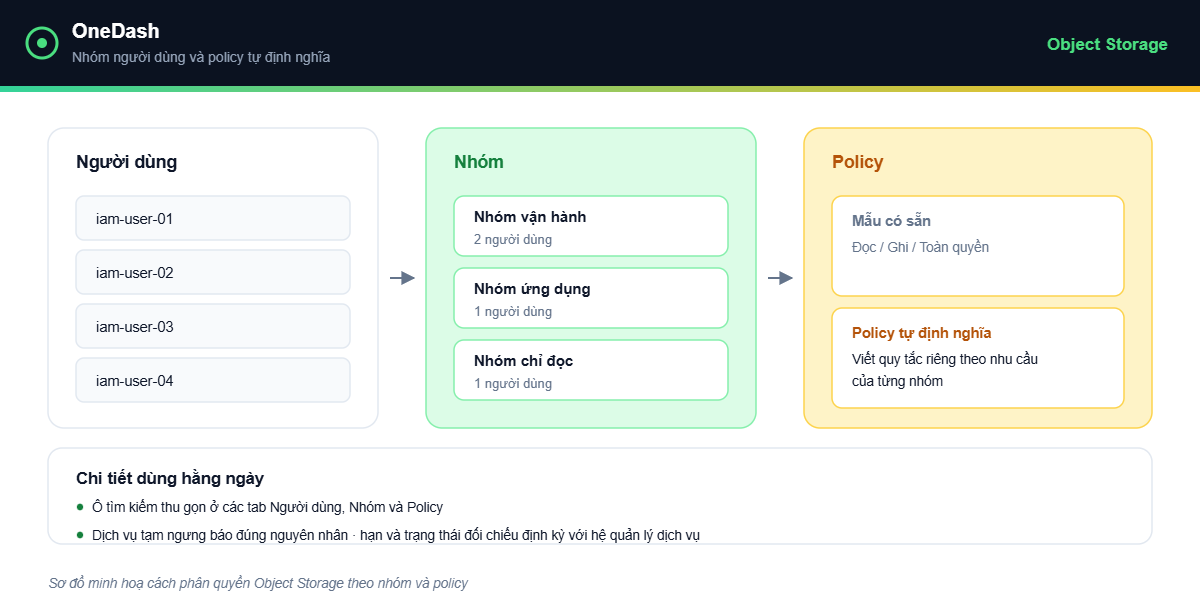Click '1 người dùng' under Nhóm chỉ đọc
This screenshot has height=610, width=1200.
tap(513, 384)
